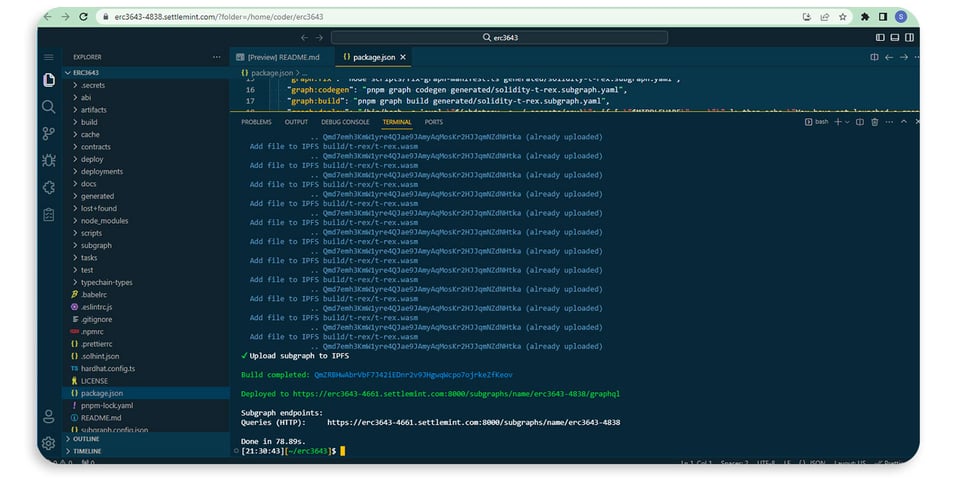Collapse the ERC3643 root folder
Screen dimensions: 954x494
point(145,72)
